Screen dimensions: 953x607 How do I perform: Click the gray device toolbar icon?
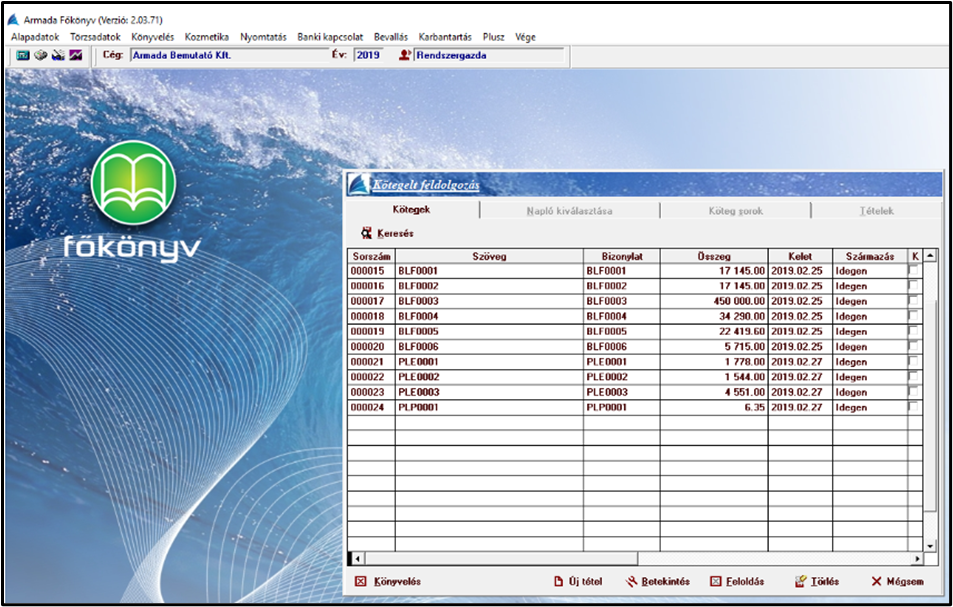click(41, 55)
